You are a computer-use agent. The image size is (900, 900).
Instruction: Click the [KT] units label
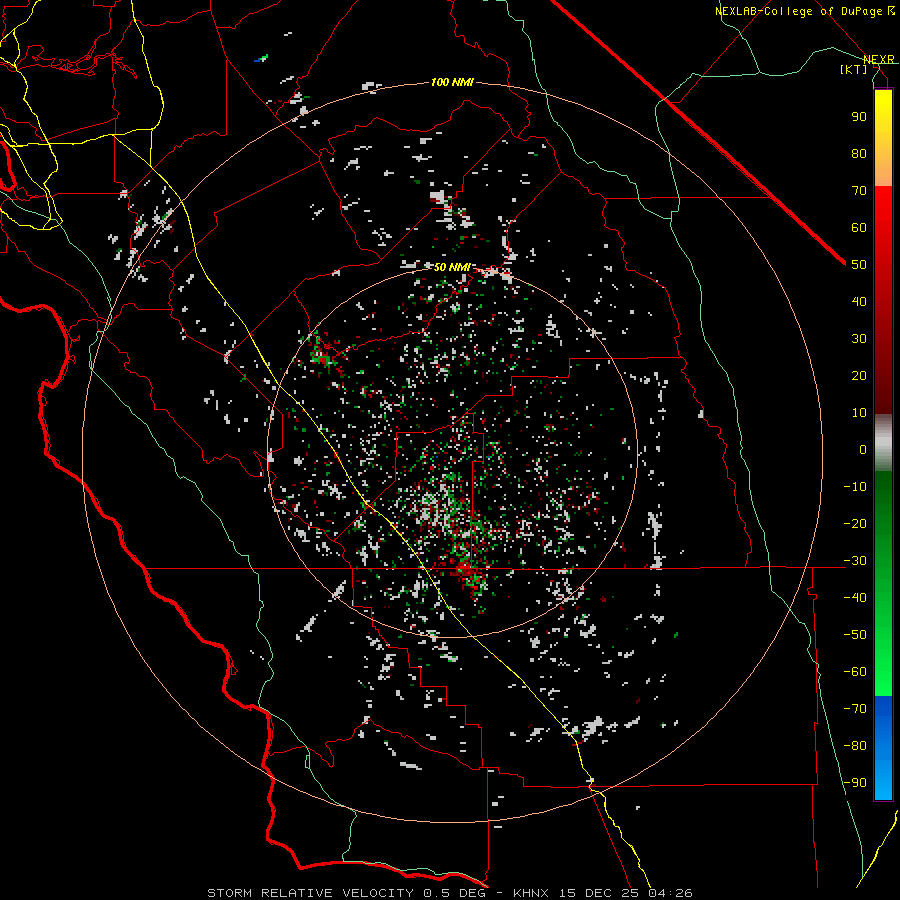[x=854, y=69]
